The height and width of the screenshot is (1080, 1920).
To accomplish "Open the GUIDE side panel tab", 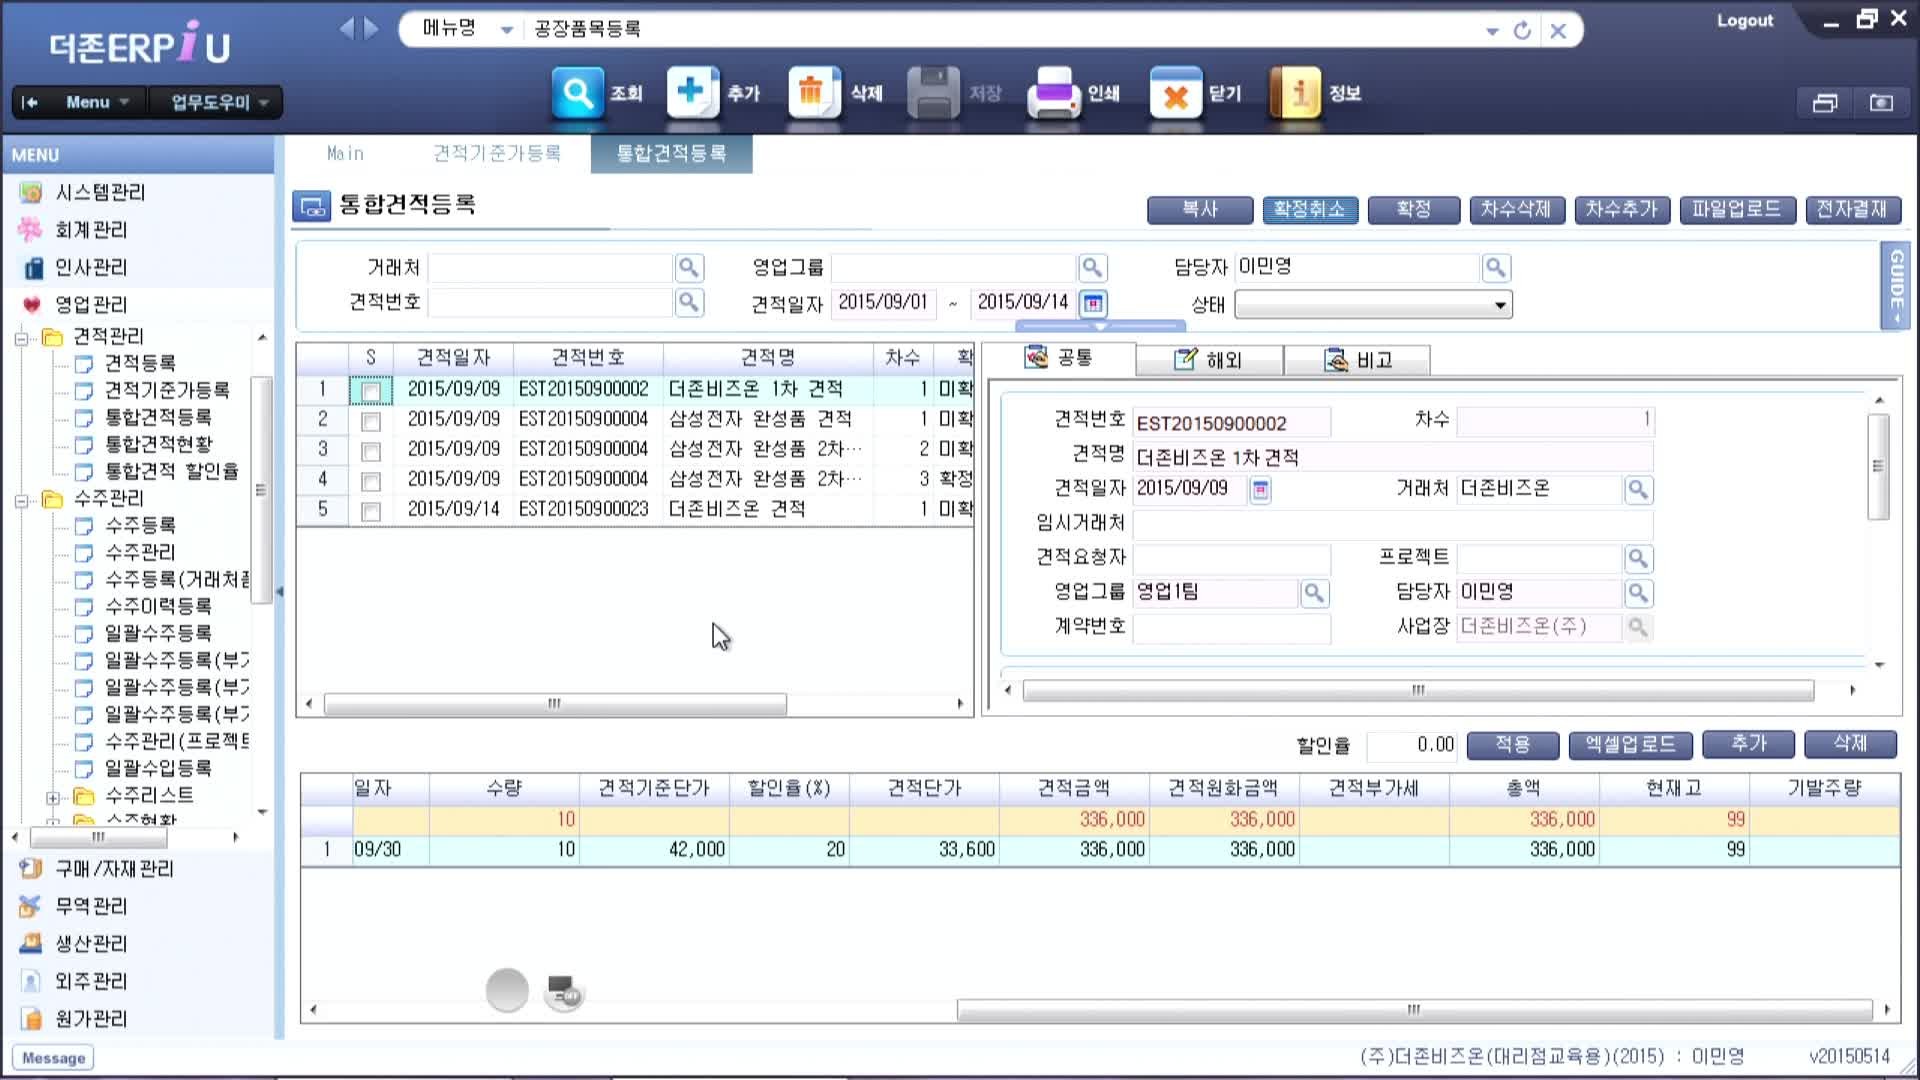I will [x=1895, y=285].
